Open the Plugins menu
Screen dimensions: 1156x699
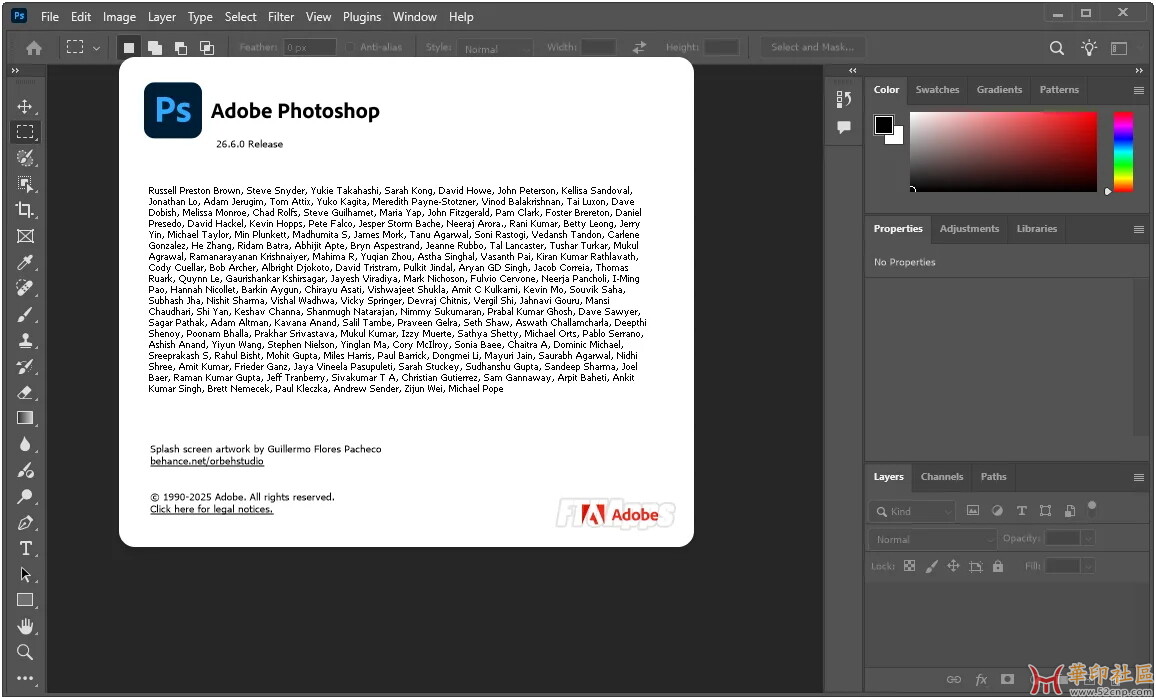pyautogui.click(x=362, y=16)
